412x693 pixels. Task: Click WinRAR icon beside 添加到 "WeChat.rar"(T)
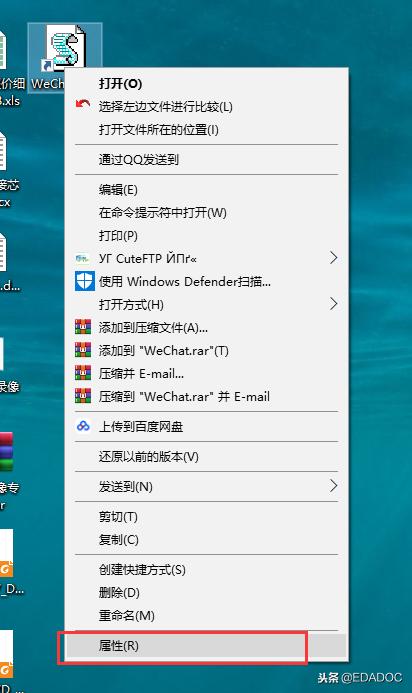(x=83, y=350)
